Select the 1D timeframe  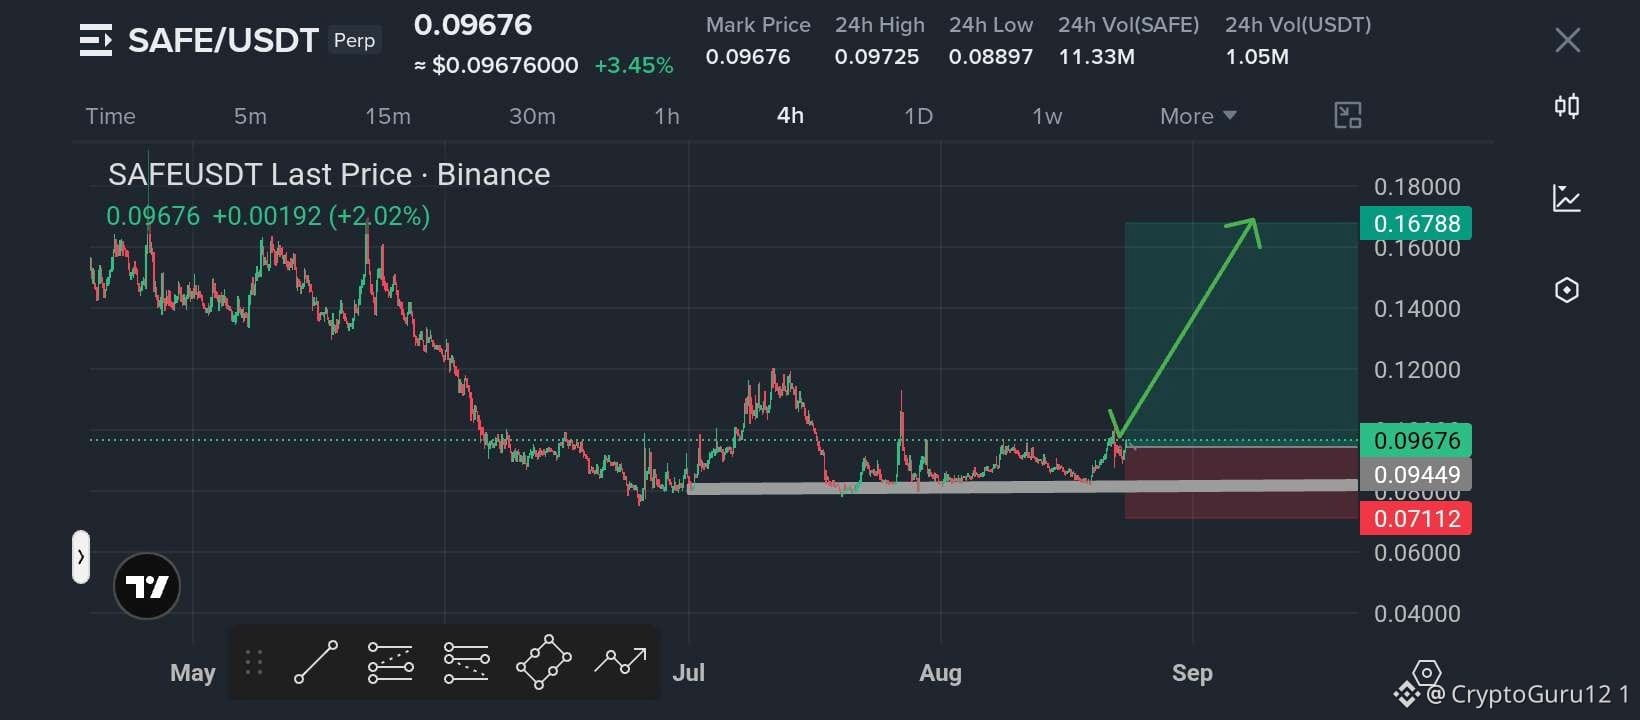tap(918, 116)
